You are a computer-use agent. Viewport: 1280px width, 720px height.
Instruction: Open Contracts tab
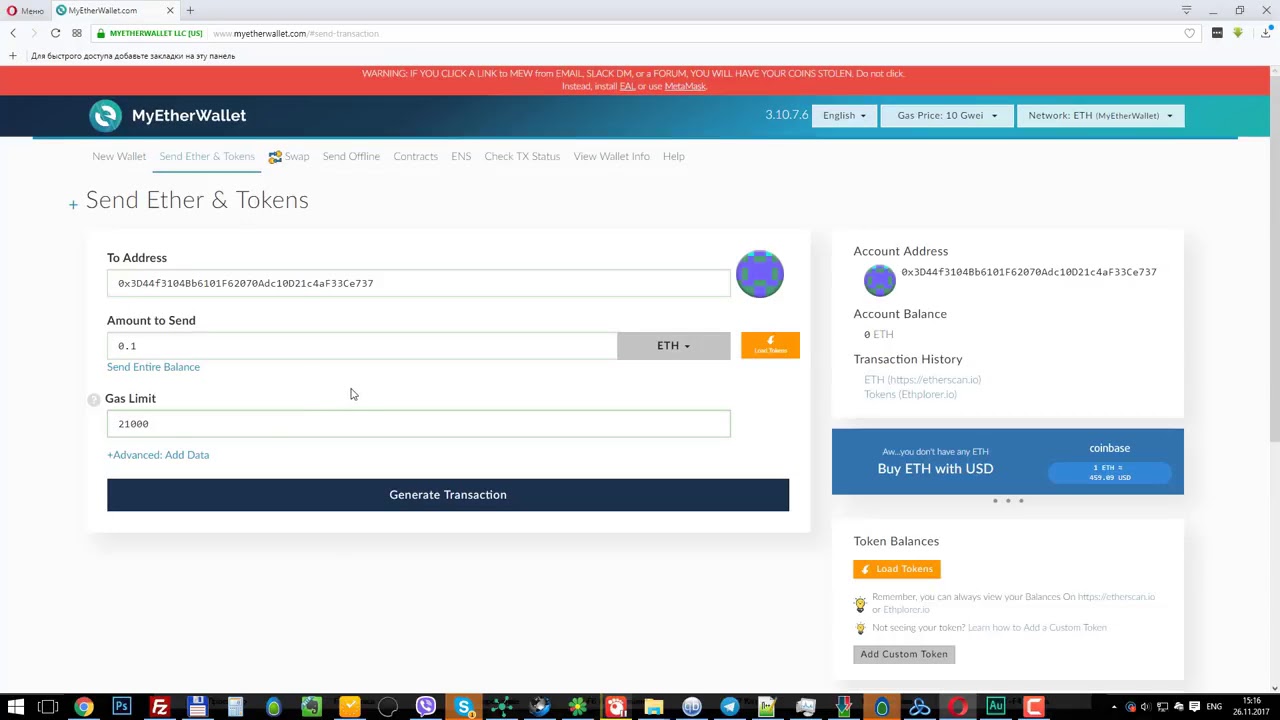coord(415,156)
